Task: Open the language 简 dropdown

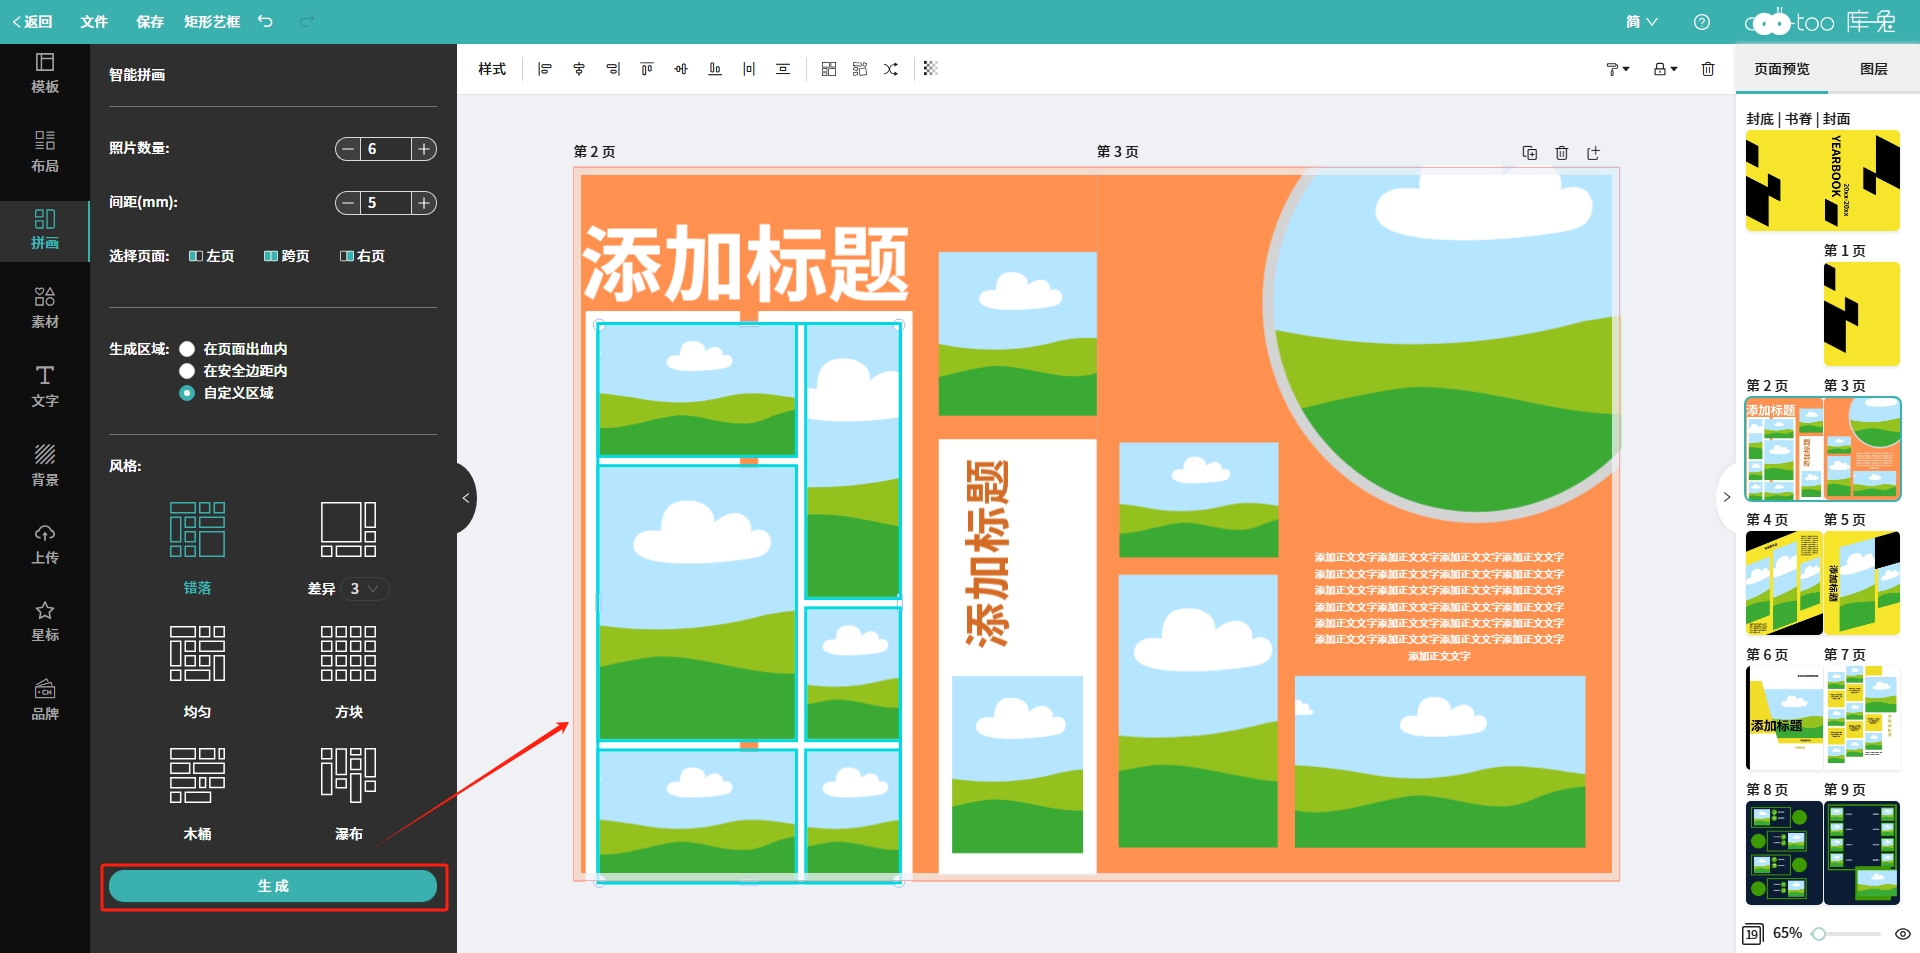Action: [x=1642, y=22]
